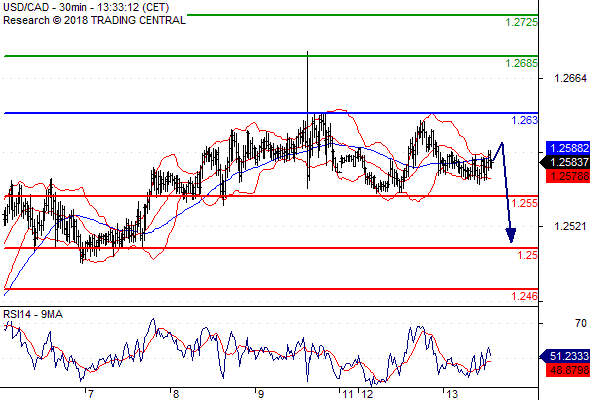Click the blue 1.25882 price tag

[x=568, y=148]
